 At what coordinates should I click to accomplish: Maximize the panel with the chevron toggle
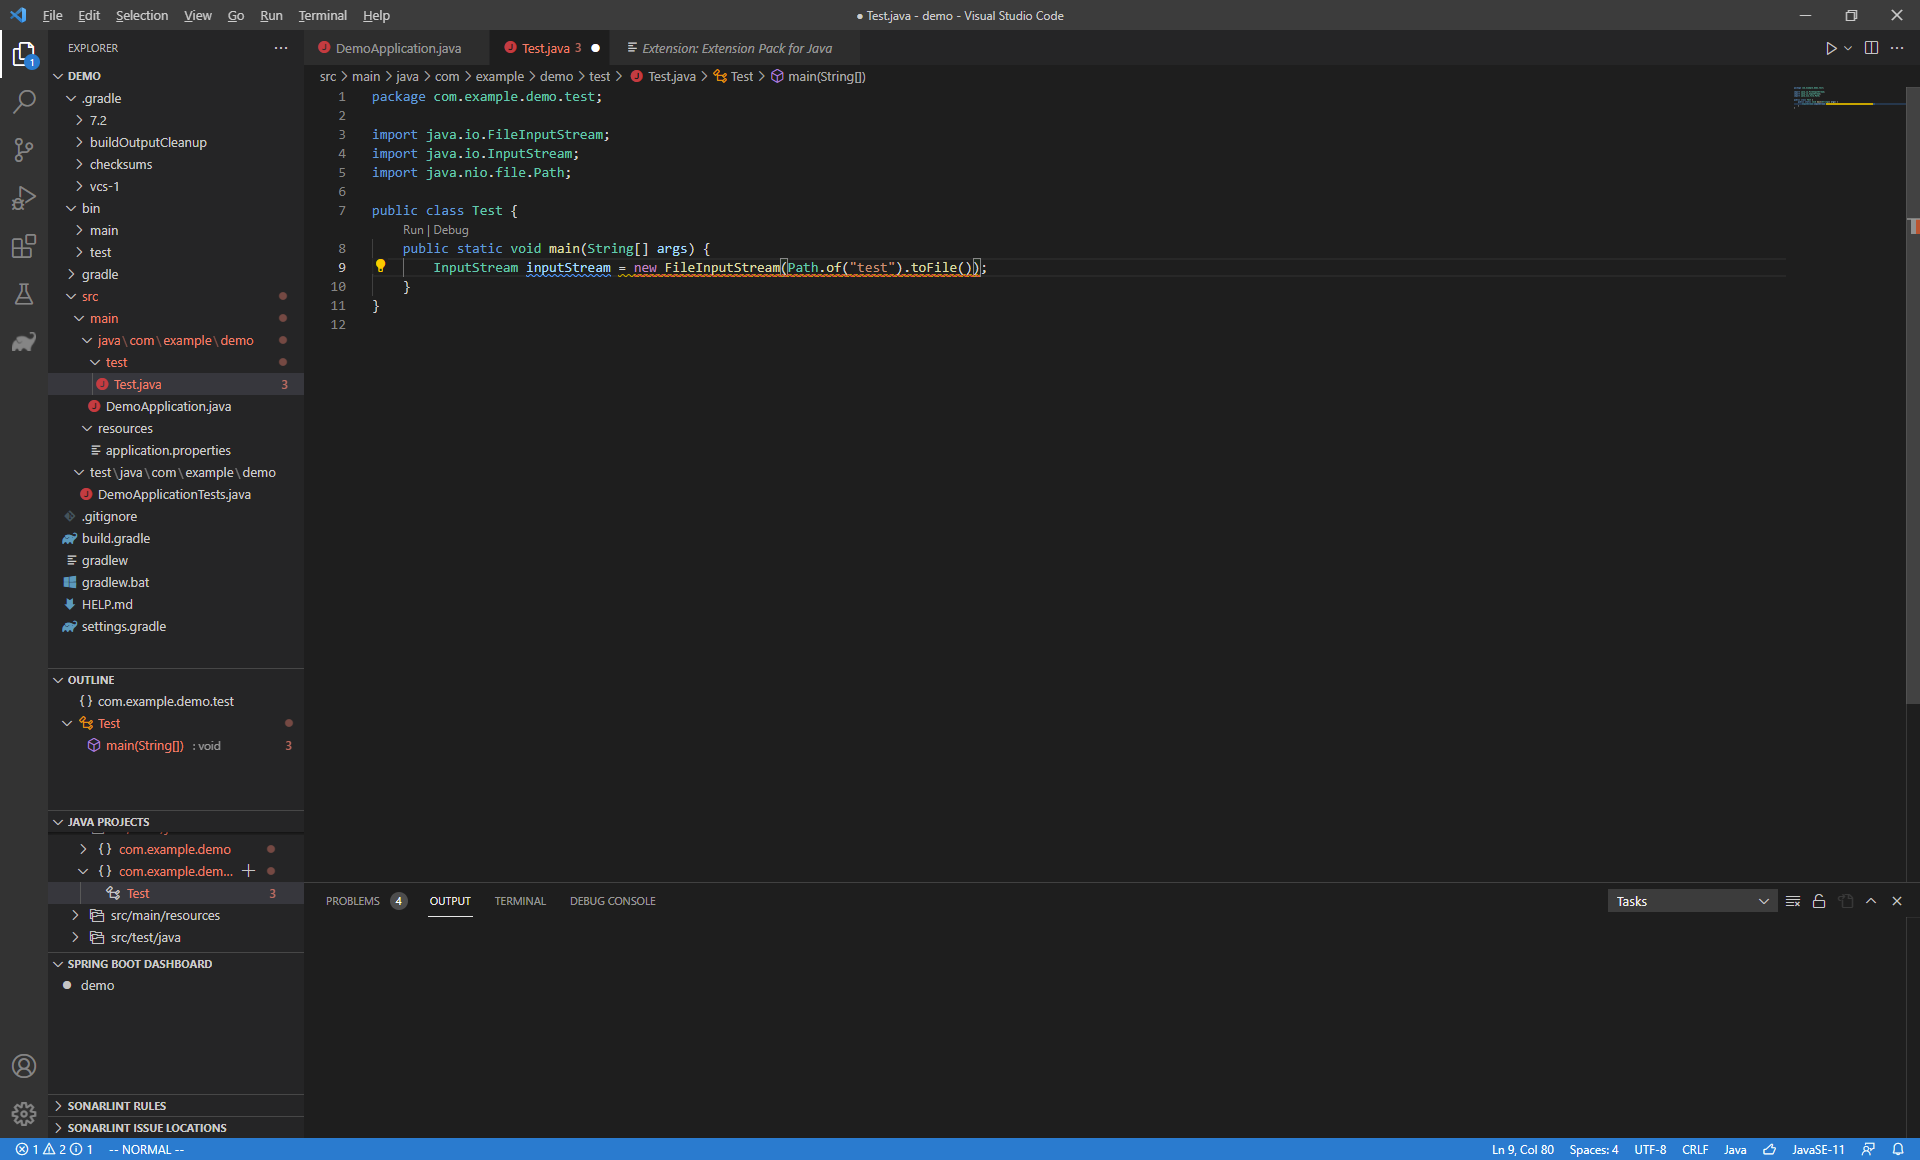point(1871,901)
